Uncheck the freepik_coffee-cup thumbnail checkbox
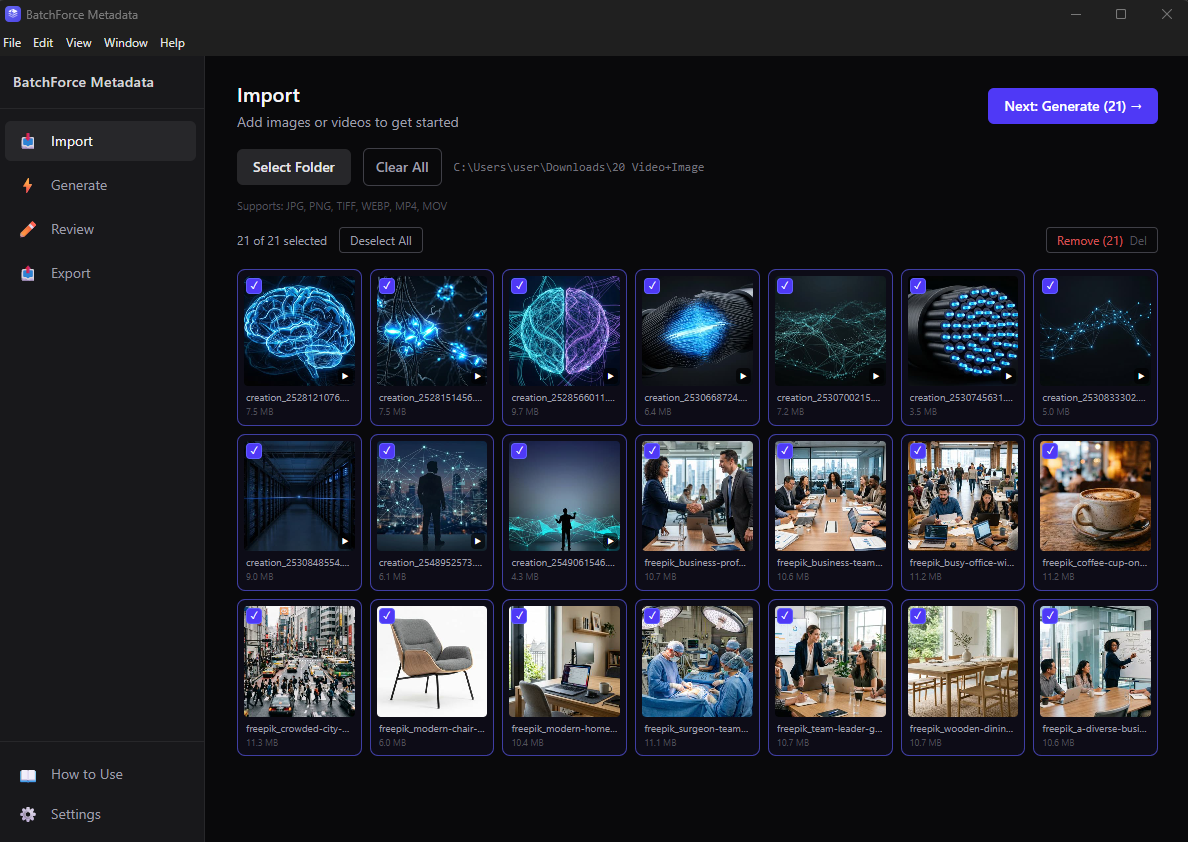The height and width of the screenshot is (842, 1188). pos(1050,450)
